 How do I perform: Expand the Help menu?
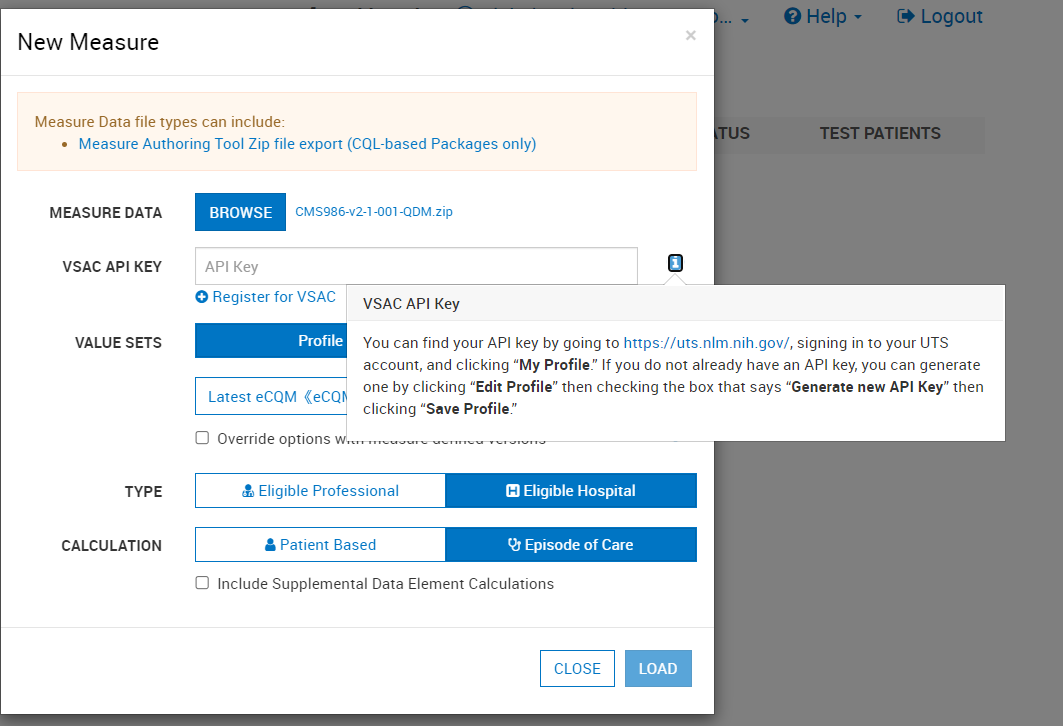click(823, 17)
